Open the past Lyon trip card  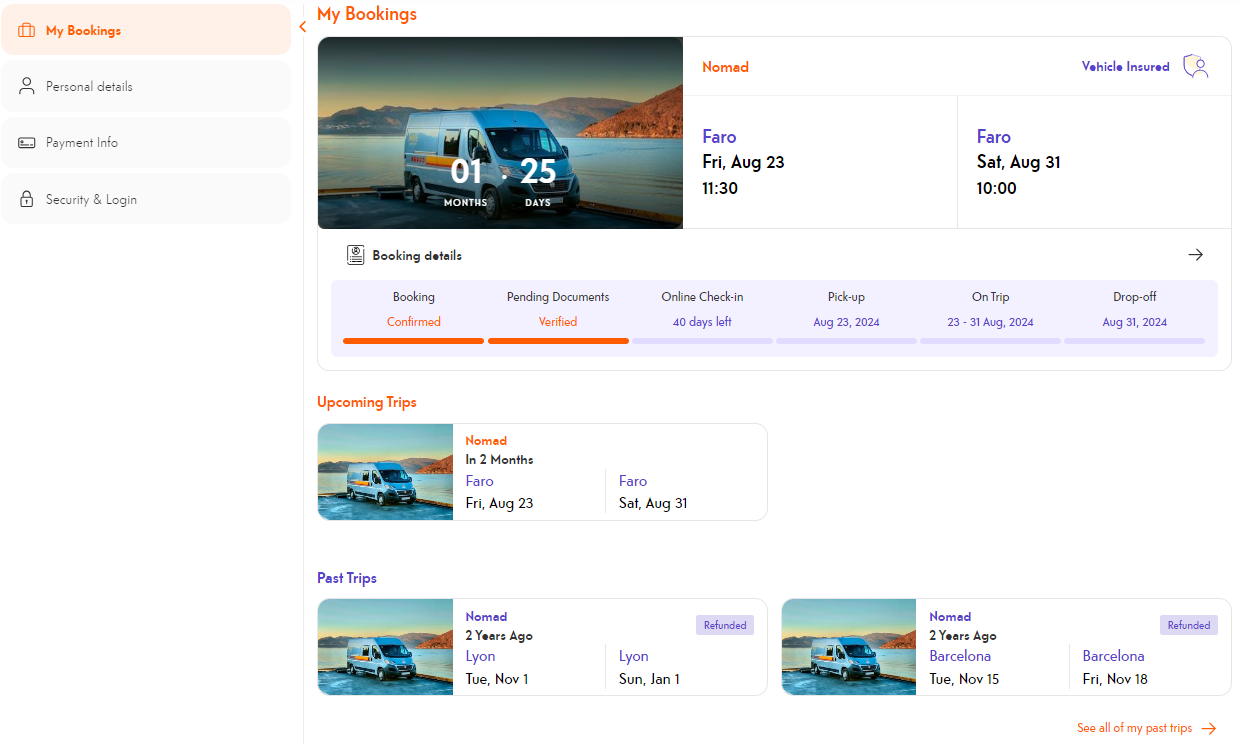tap(542, 647)
